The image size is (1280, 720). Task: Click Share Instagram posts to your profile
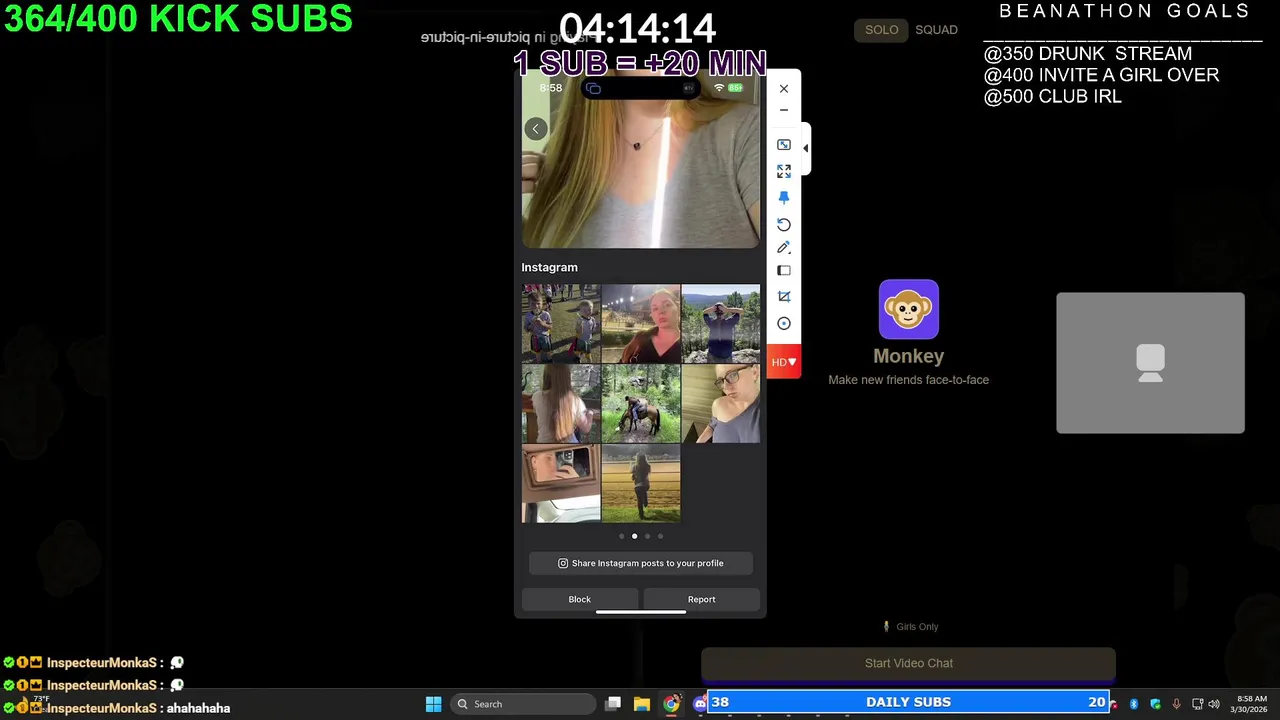point(641,563)
